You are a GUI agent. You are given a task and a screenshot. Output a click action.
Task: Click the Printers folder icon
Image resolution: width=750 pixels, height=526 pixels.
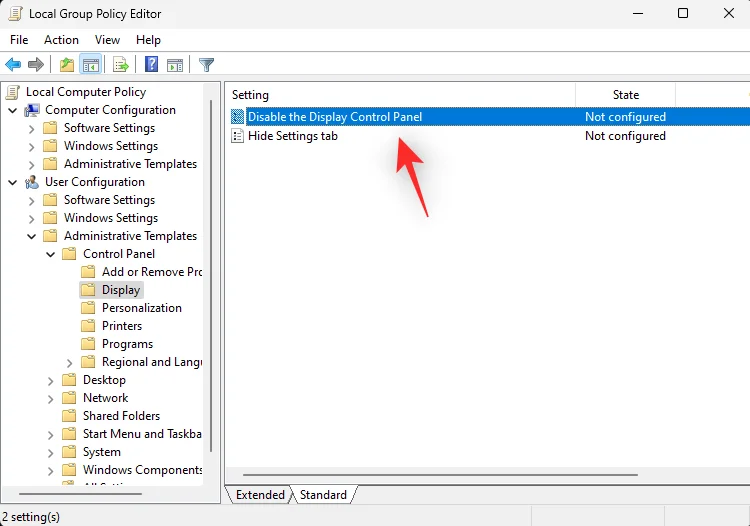(x=88, y=326)
